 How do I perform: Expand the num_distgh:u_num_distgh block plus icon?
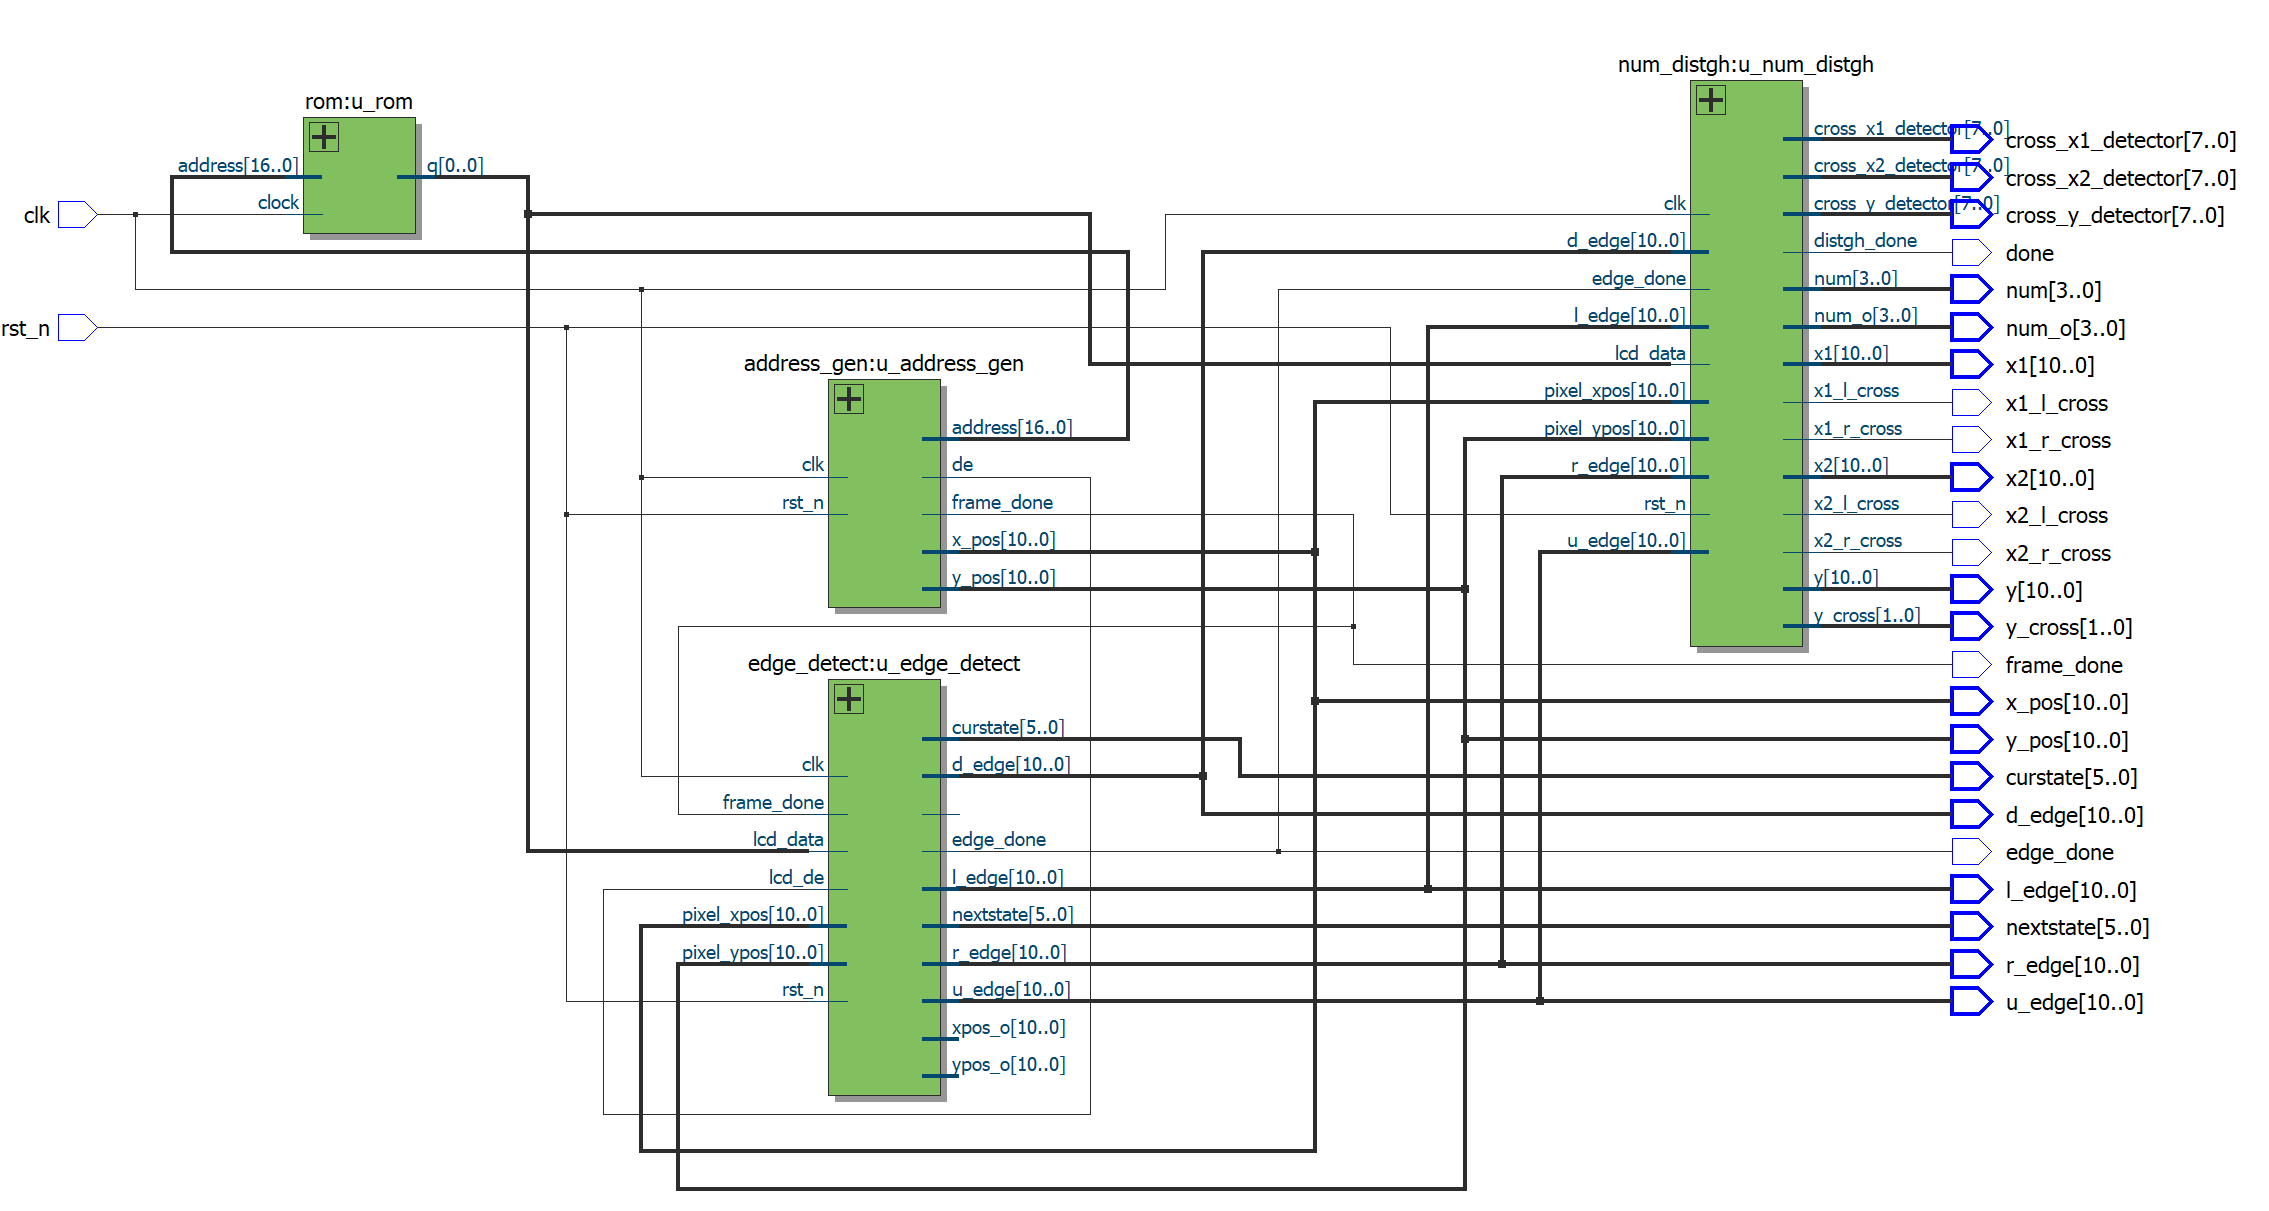(1711, 100)
